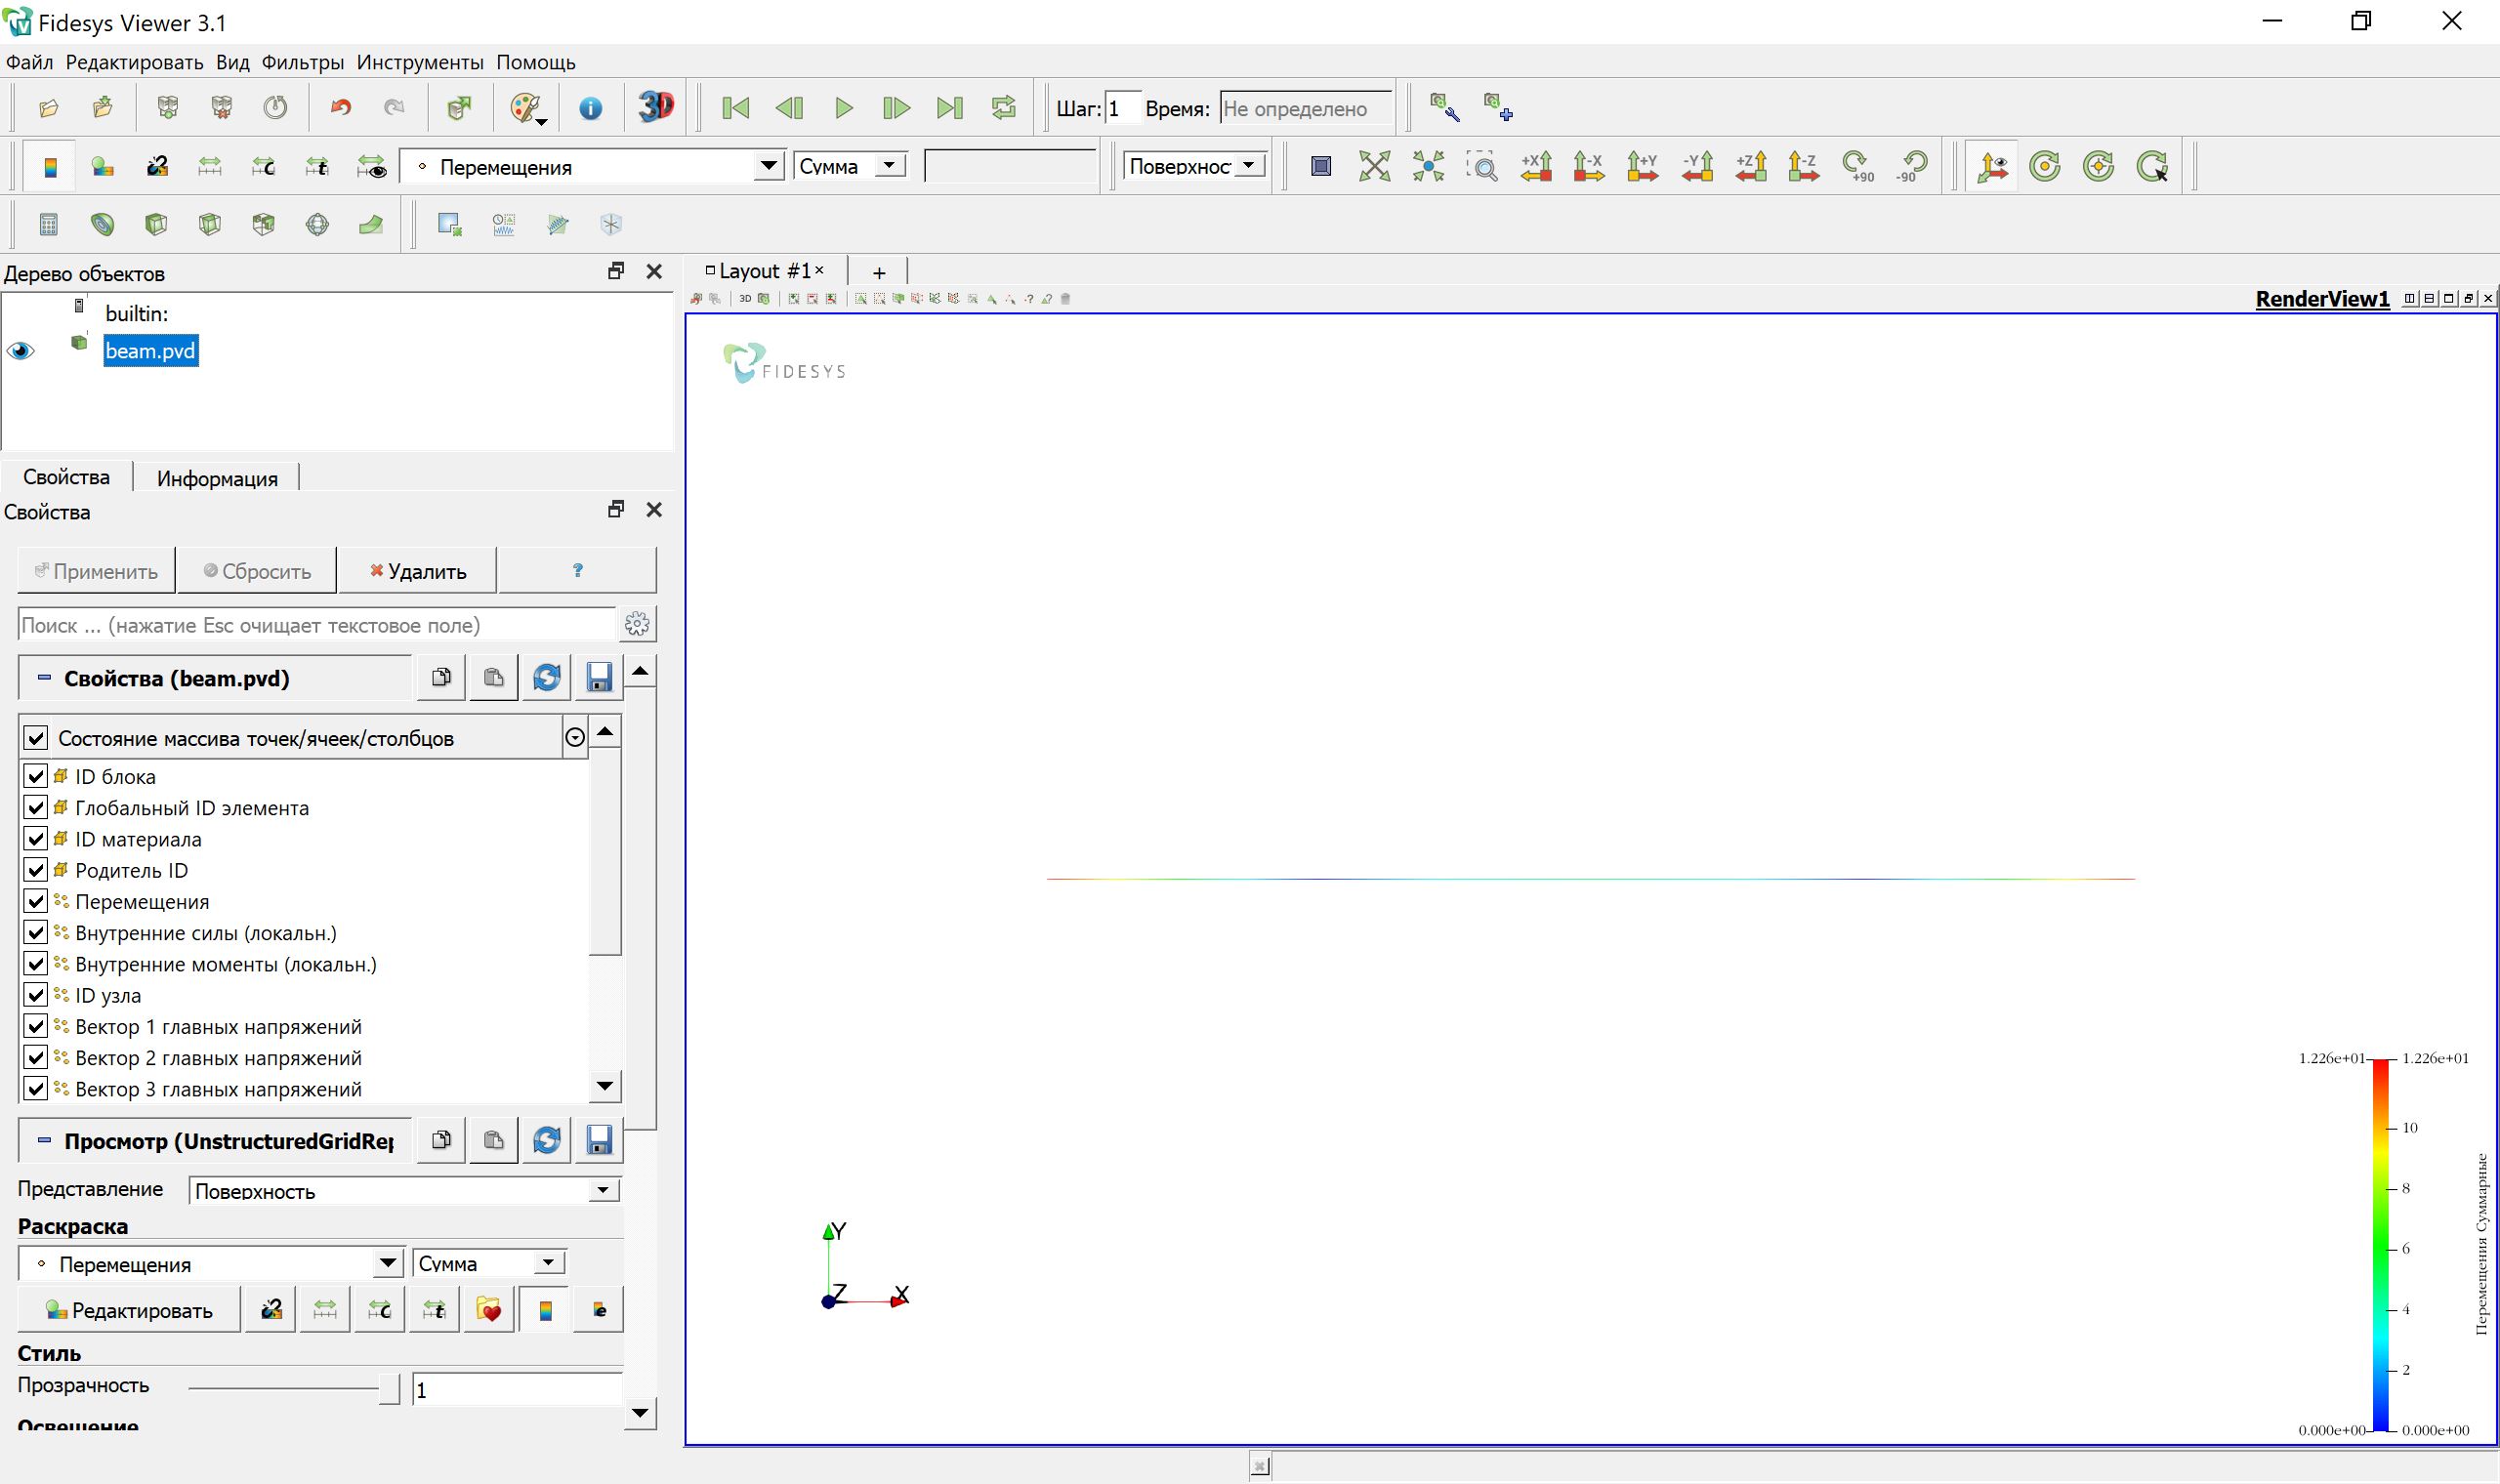Screen dimensions: 2500x1484
Task: Jump to last frame
Action: [950, 107]
